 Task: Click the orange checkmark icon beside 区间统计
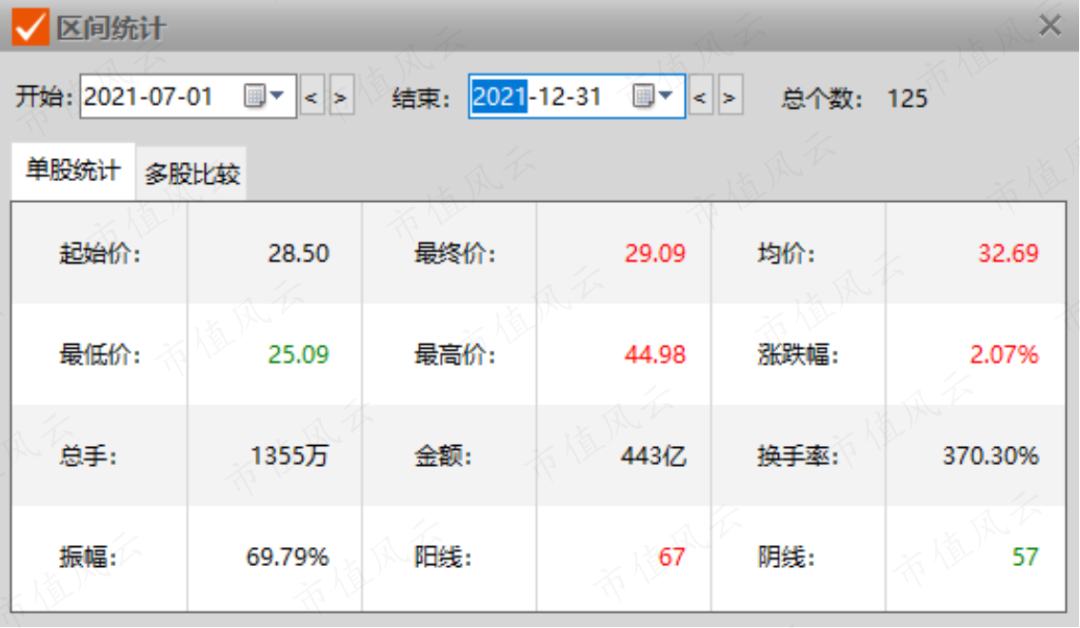[30, 27]
